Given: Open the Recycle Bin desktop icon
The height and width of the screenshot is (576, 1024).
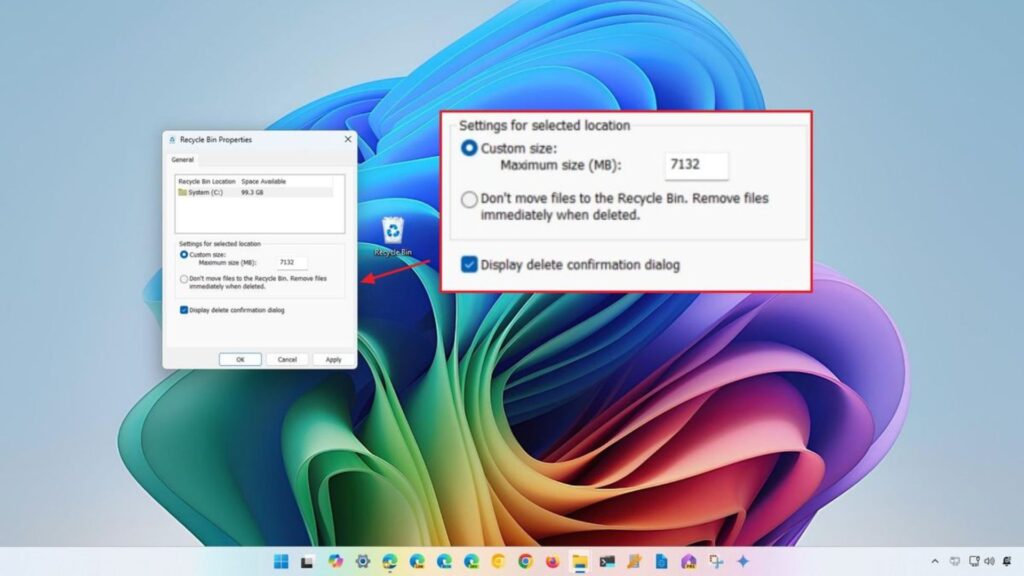Looking at the screenshot, I should coord(393,232).
